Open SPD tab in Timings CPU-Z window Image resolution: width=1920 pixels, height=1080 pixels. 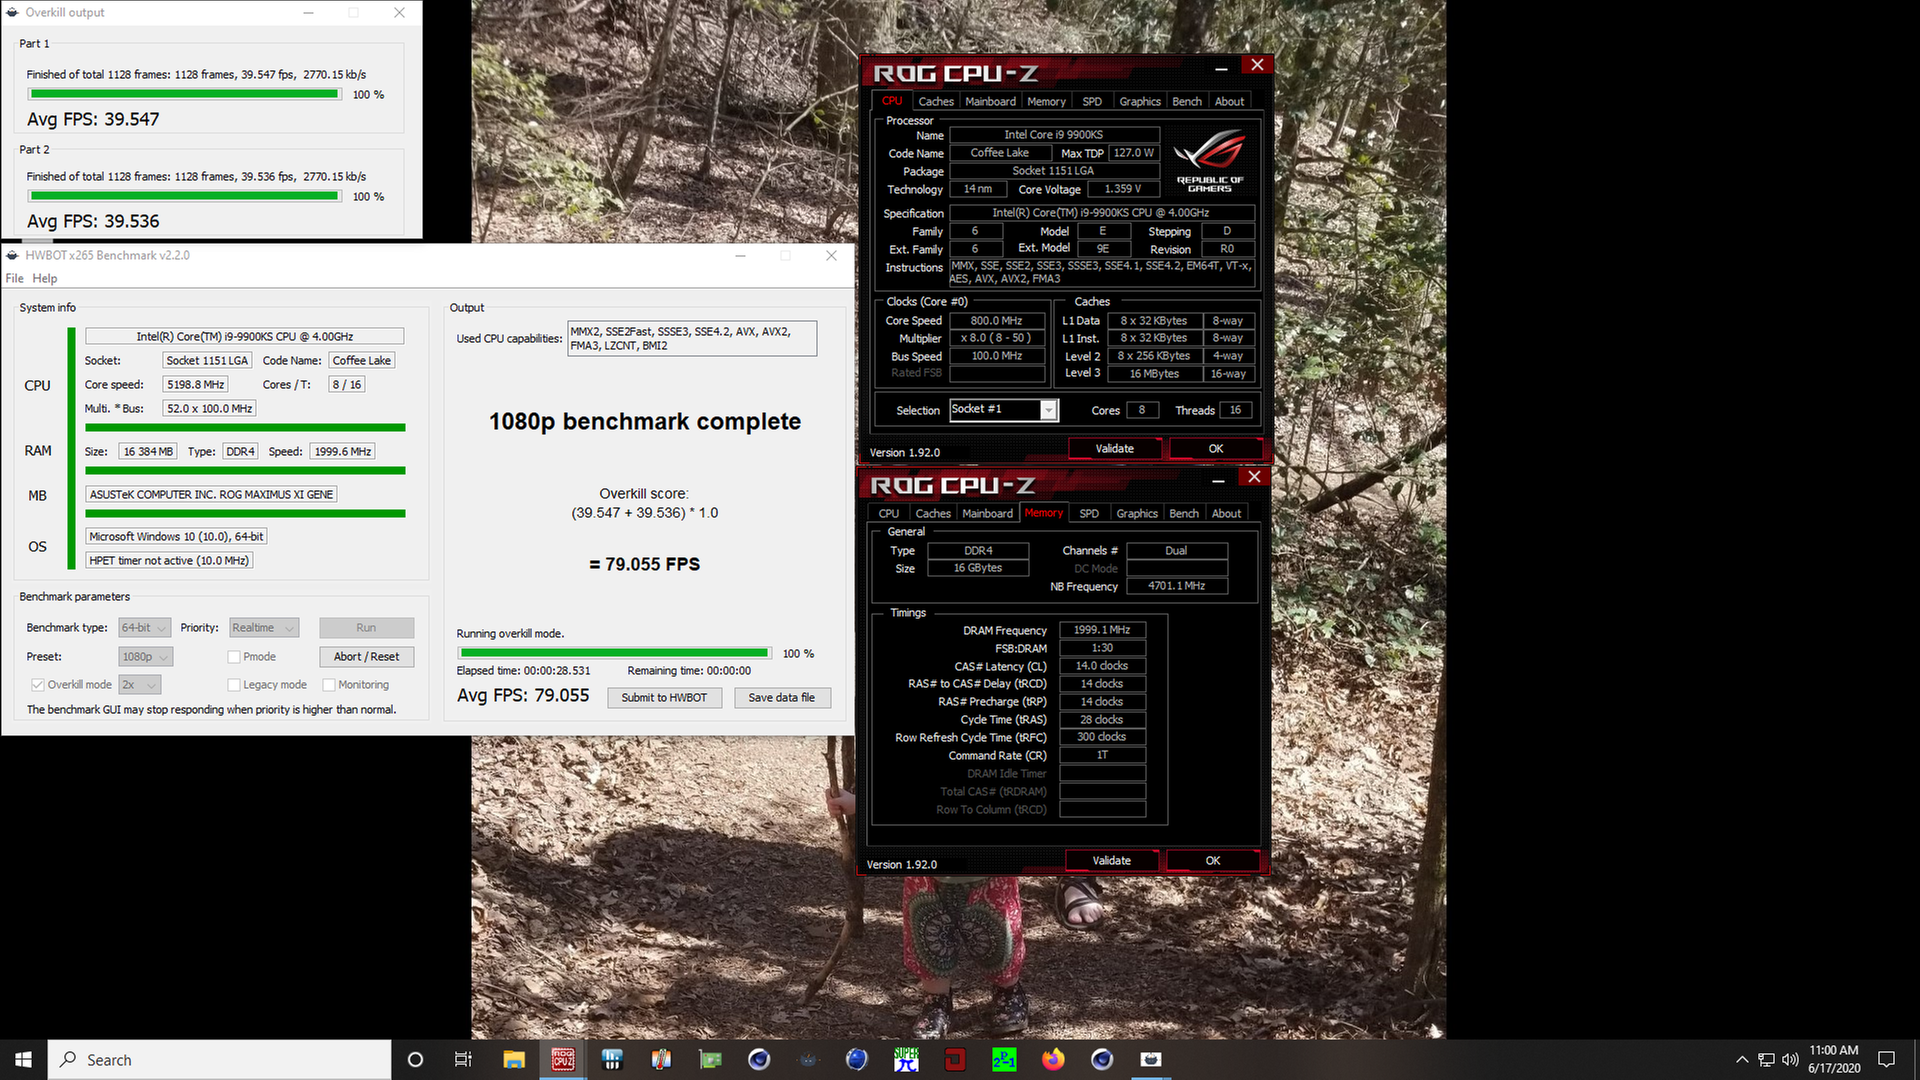click(x=1089, y=513)
